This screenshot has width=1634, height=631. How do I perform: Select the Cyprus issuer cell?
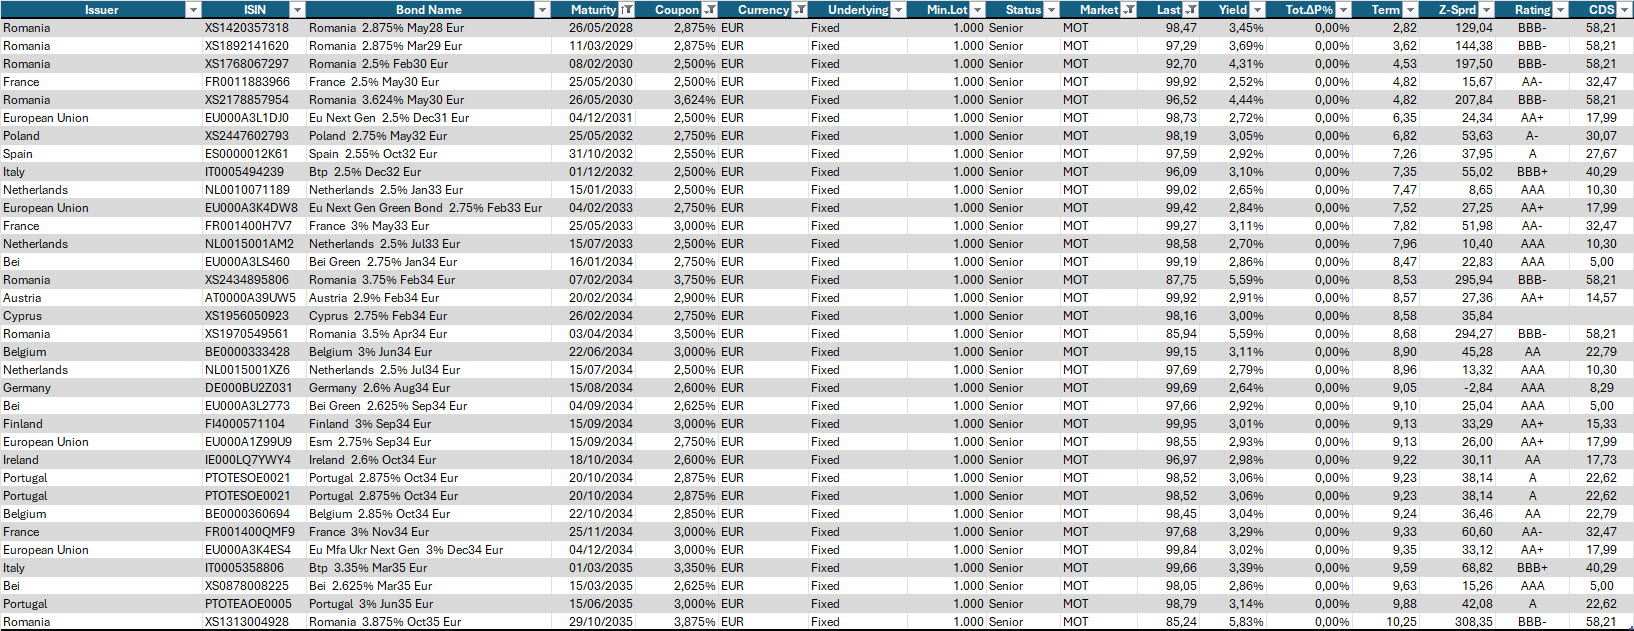point(22,316)
